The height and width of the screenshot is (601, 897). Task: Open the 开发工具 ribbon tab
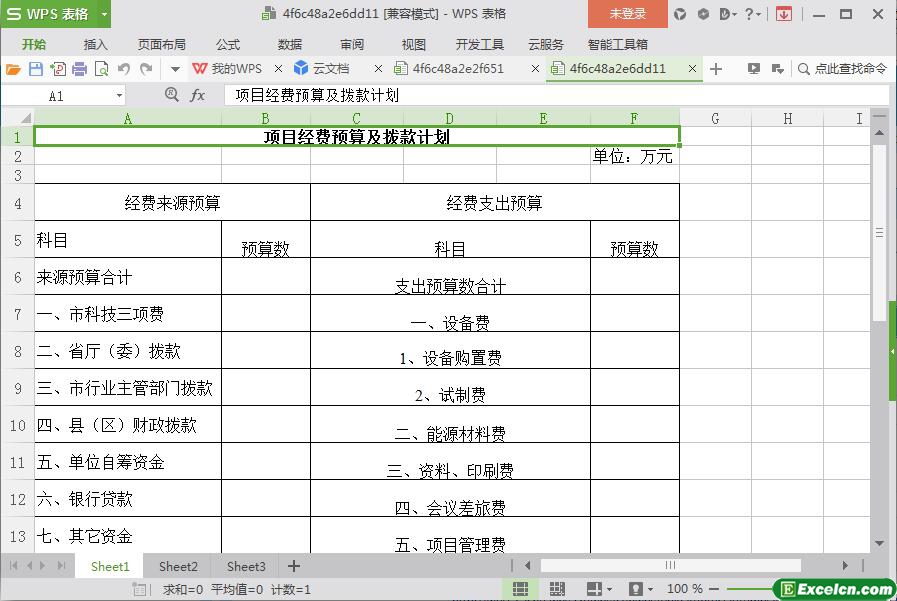click(x=479, y=45)
